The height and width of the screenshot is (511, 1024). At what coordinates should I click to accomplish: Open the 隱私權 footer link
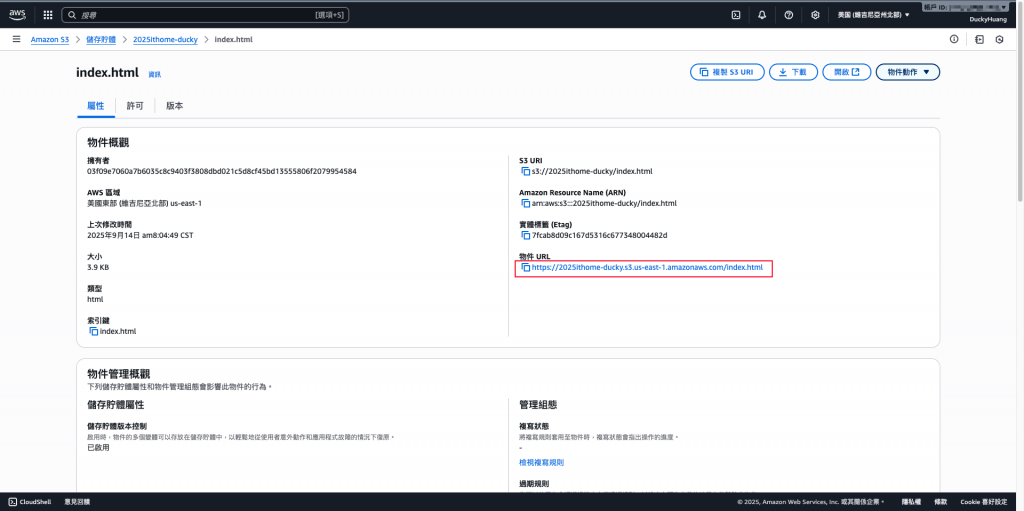point(911,502)
